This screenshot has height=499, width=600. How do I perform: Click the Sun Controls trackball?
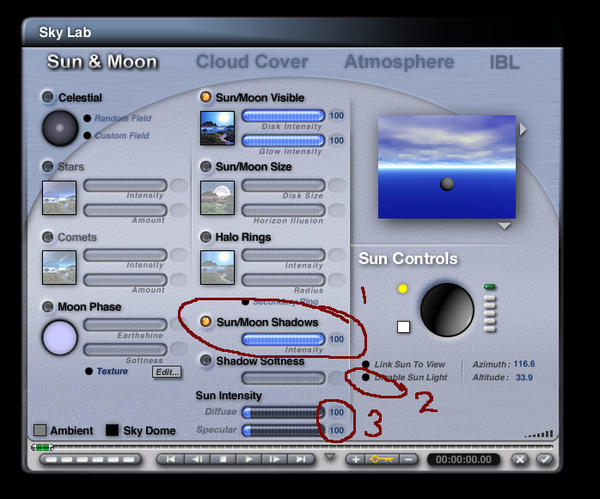tap(447, 310)
